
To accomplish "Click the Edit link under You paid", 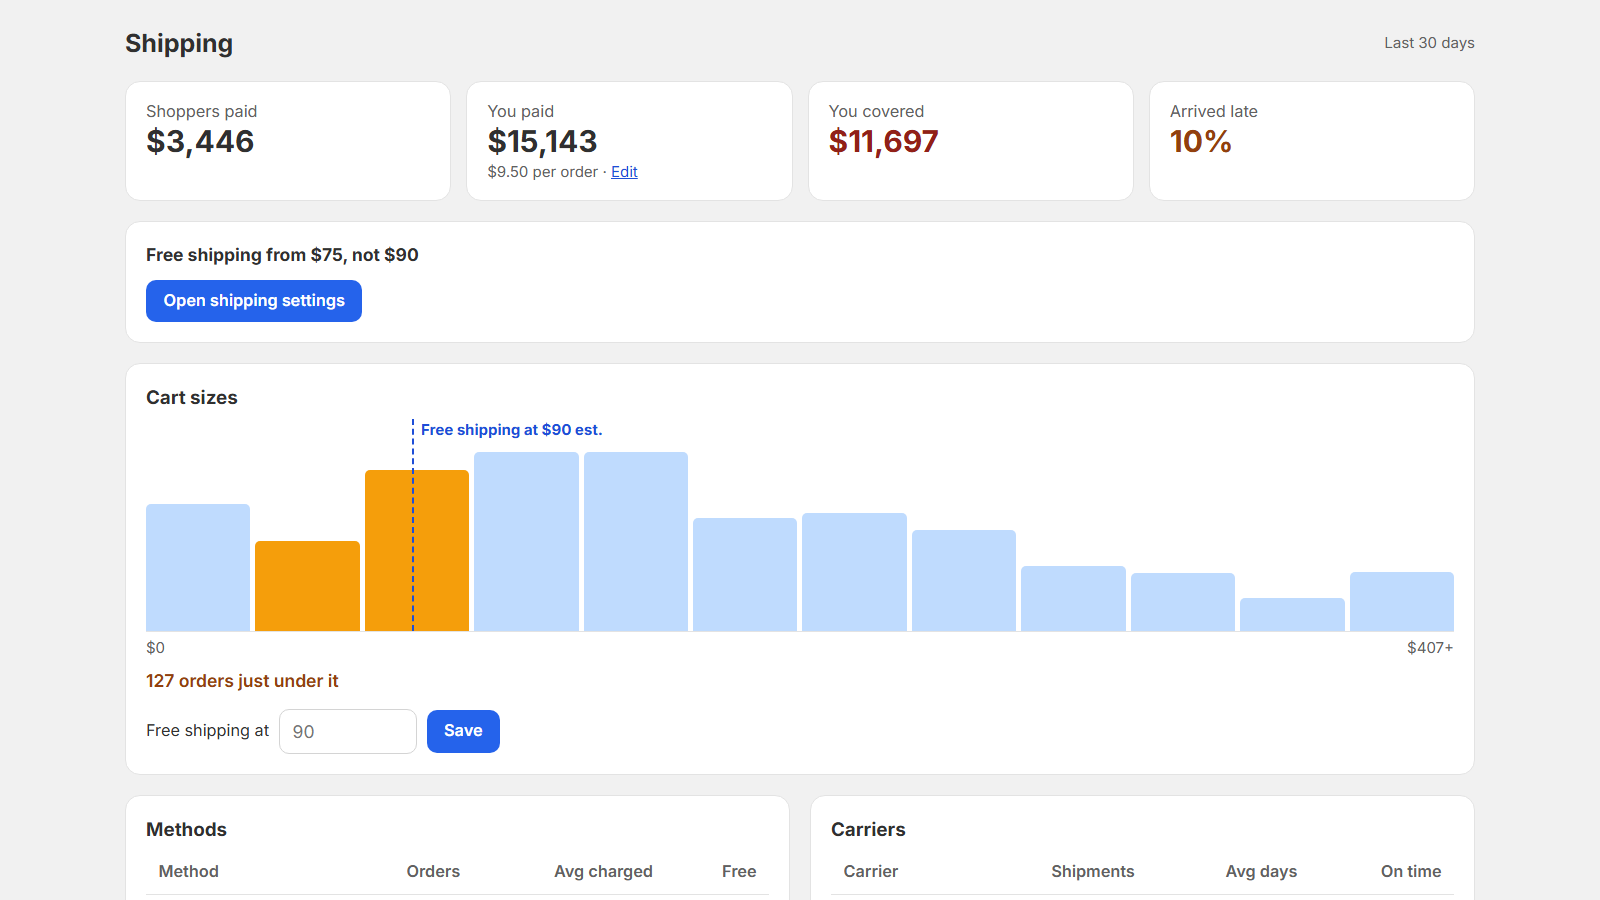I will click(x=624, y=172).
